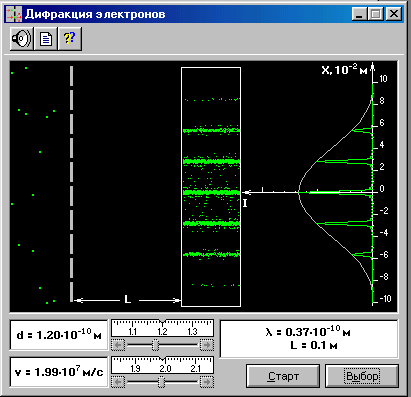Image resolution: width=411 pixels, height=397 pixels.
Task: Click the app icon in title bar
Action: [x=14, y=14]
